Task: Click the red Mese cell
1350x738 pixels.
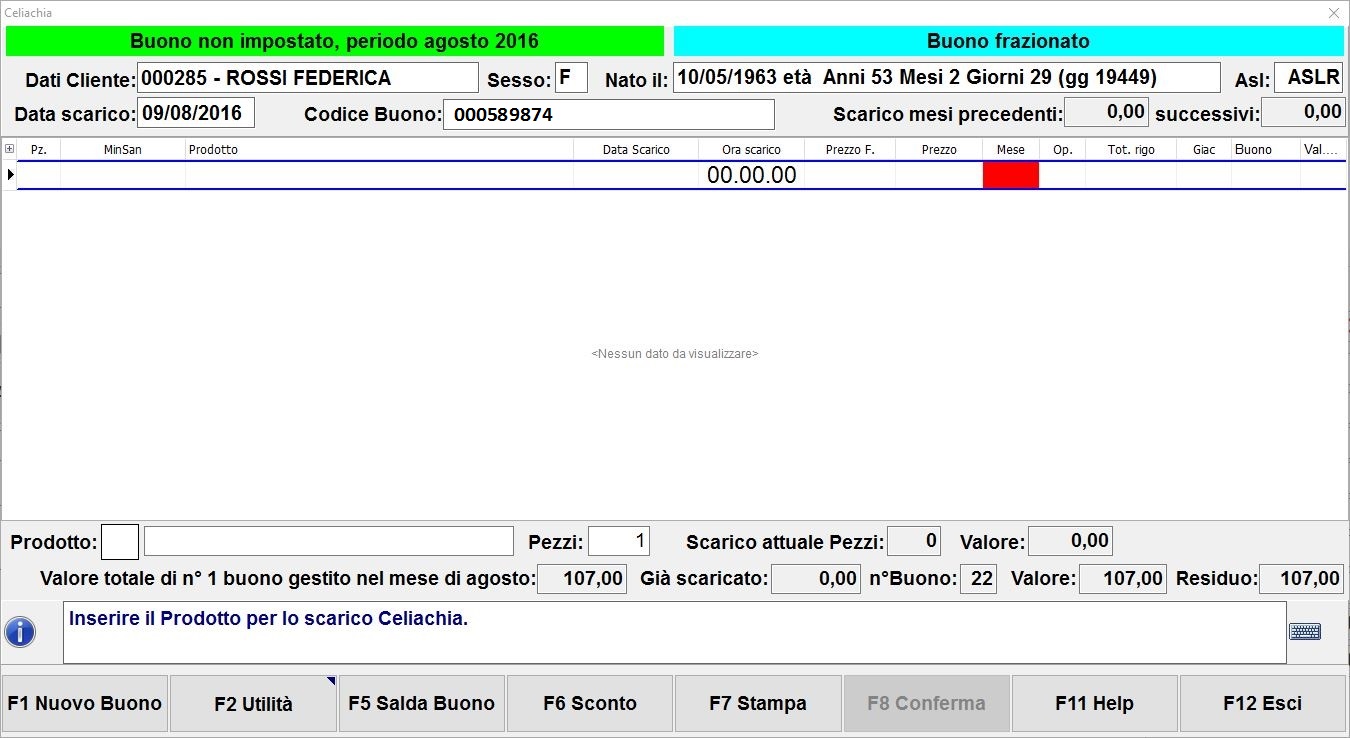Action: tap(1010, 175)
